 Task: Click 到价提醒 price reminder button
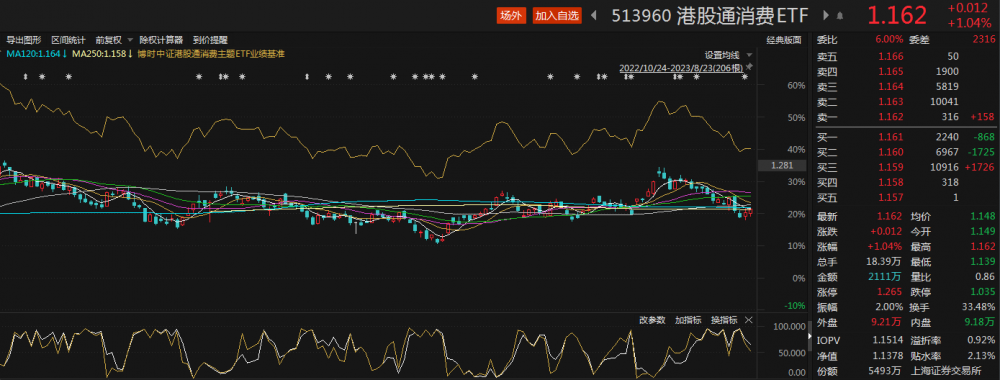pos(210,40)
